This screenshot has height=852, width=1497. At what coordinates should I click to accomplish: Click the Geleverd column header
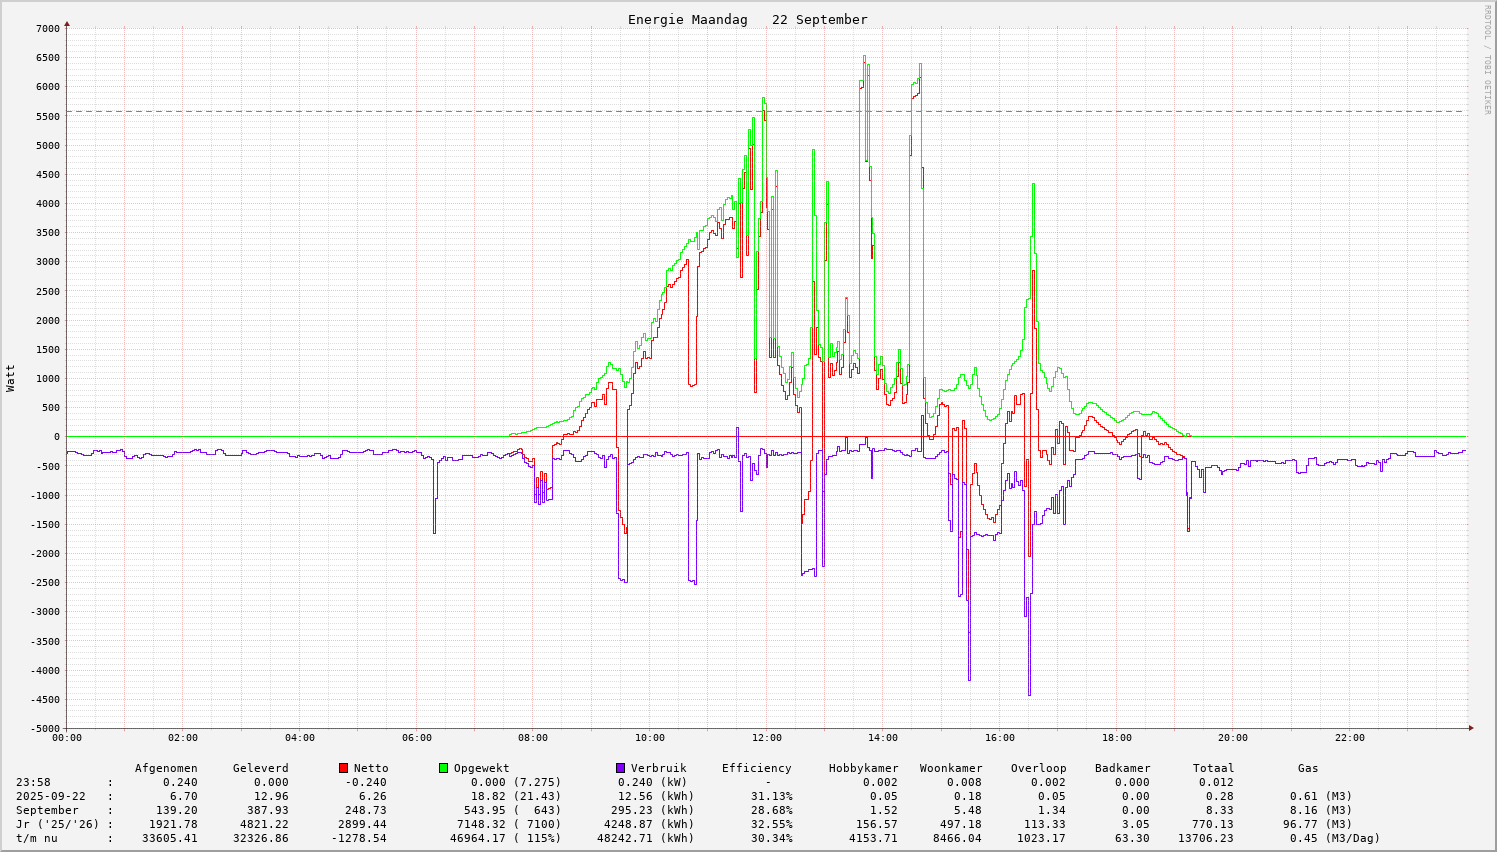click(260, 768)
